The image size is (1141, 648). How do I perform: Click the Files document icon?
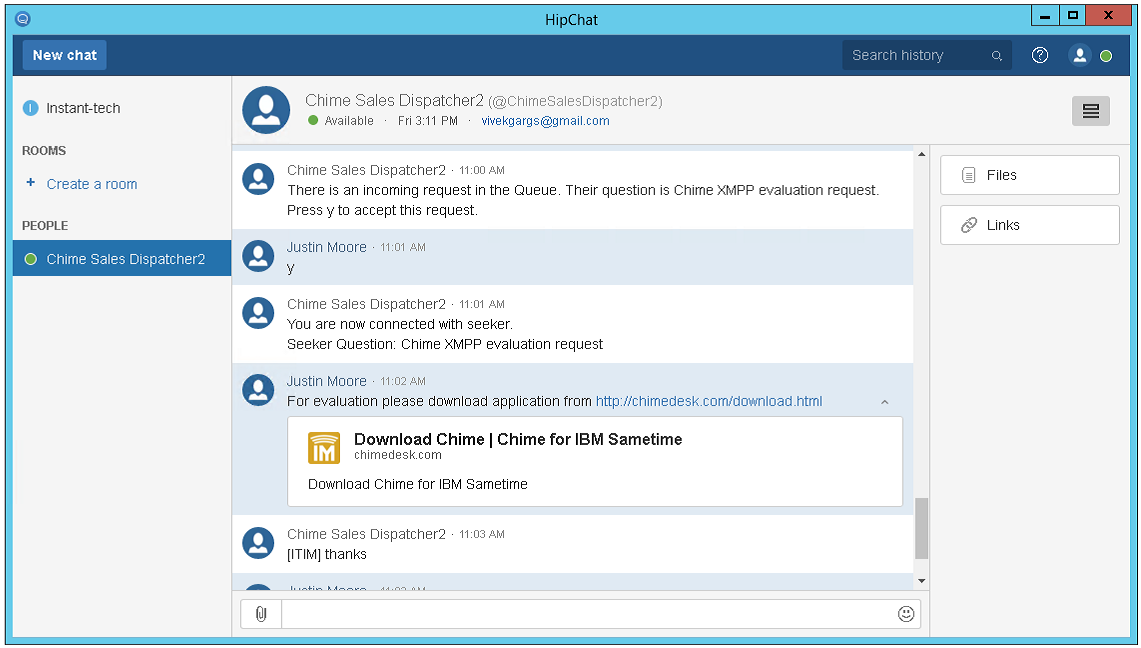click(x=969, y=175)
